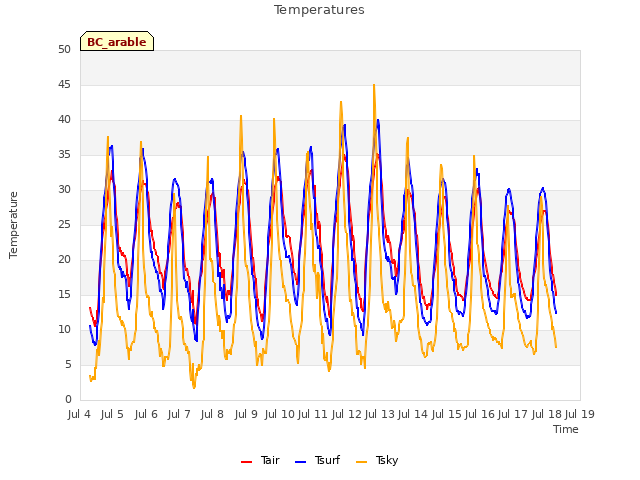Click the 40 y-axis tick label
Image resolution: width=640 pixels, height=480 pixels.
(x=64, y=120)
